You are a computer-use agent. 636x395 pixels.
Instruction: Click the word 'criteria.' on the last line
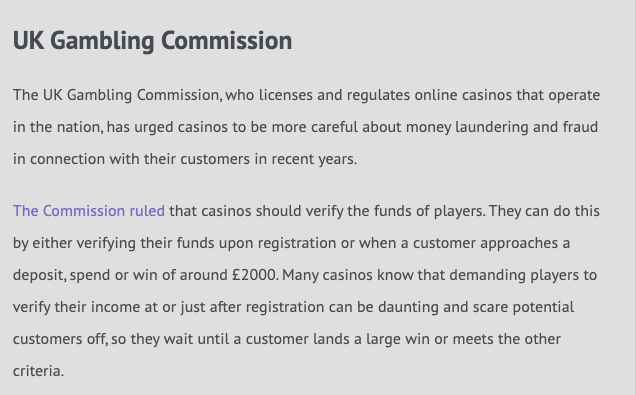(39, 371)
